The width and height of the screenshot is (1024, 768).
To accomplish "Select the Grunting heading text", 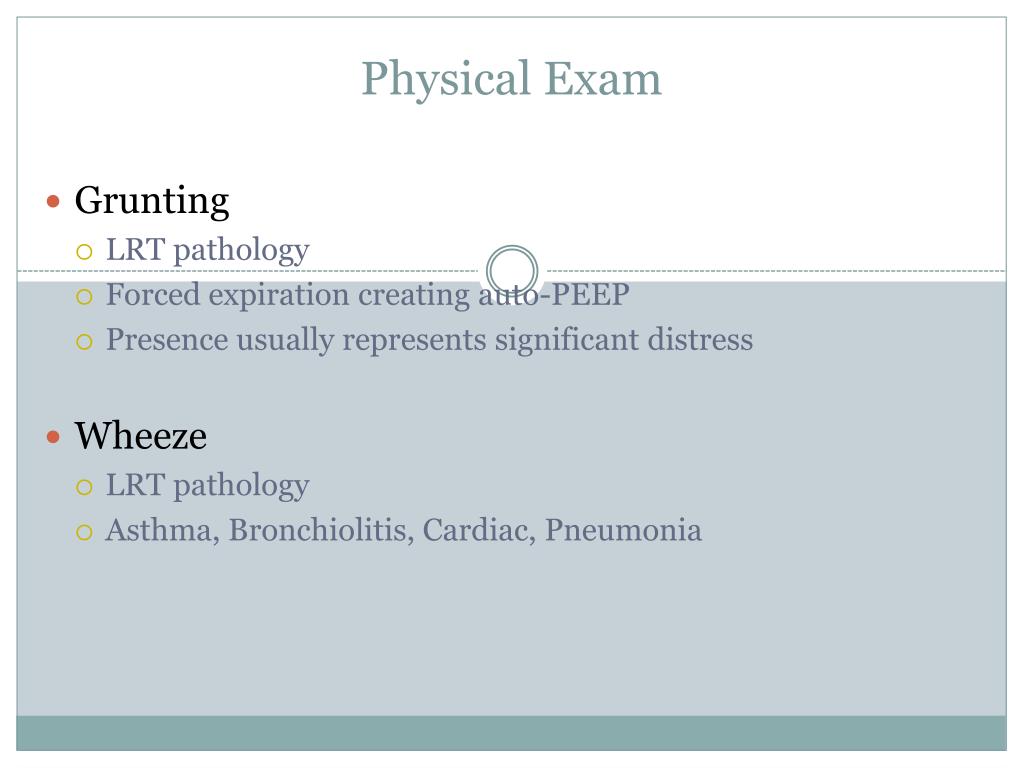I will (x=152, y=200).
